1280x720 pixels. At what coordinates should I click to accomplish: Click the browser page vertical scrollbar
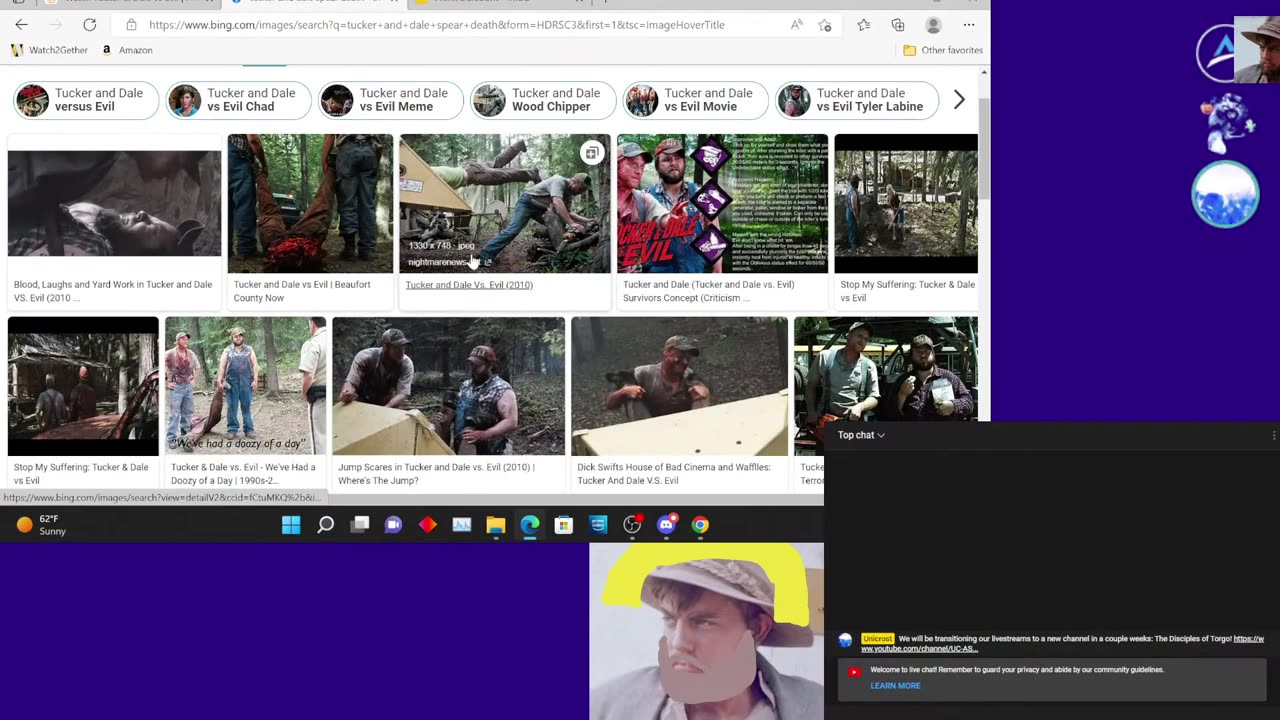(x=984, y=150)
